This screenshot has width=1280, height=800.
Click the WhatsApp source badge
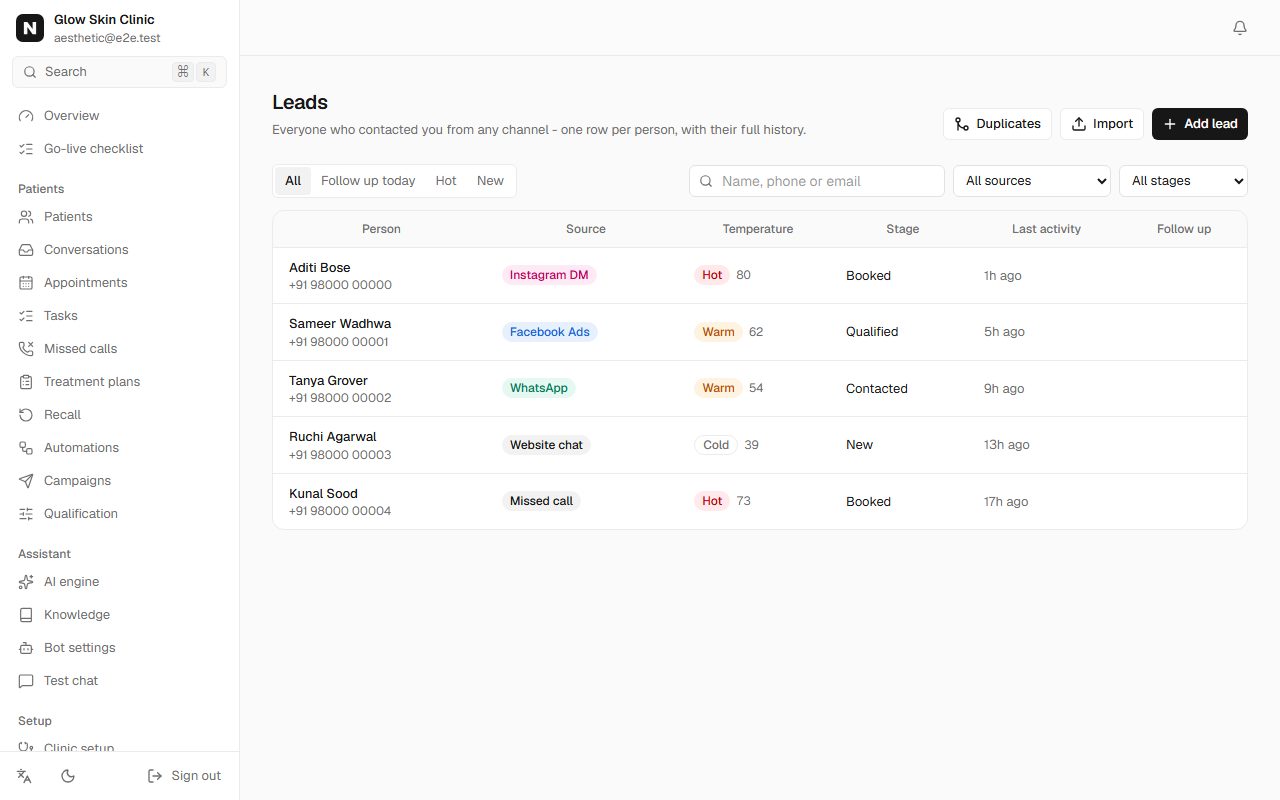pos(539,388)
